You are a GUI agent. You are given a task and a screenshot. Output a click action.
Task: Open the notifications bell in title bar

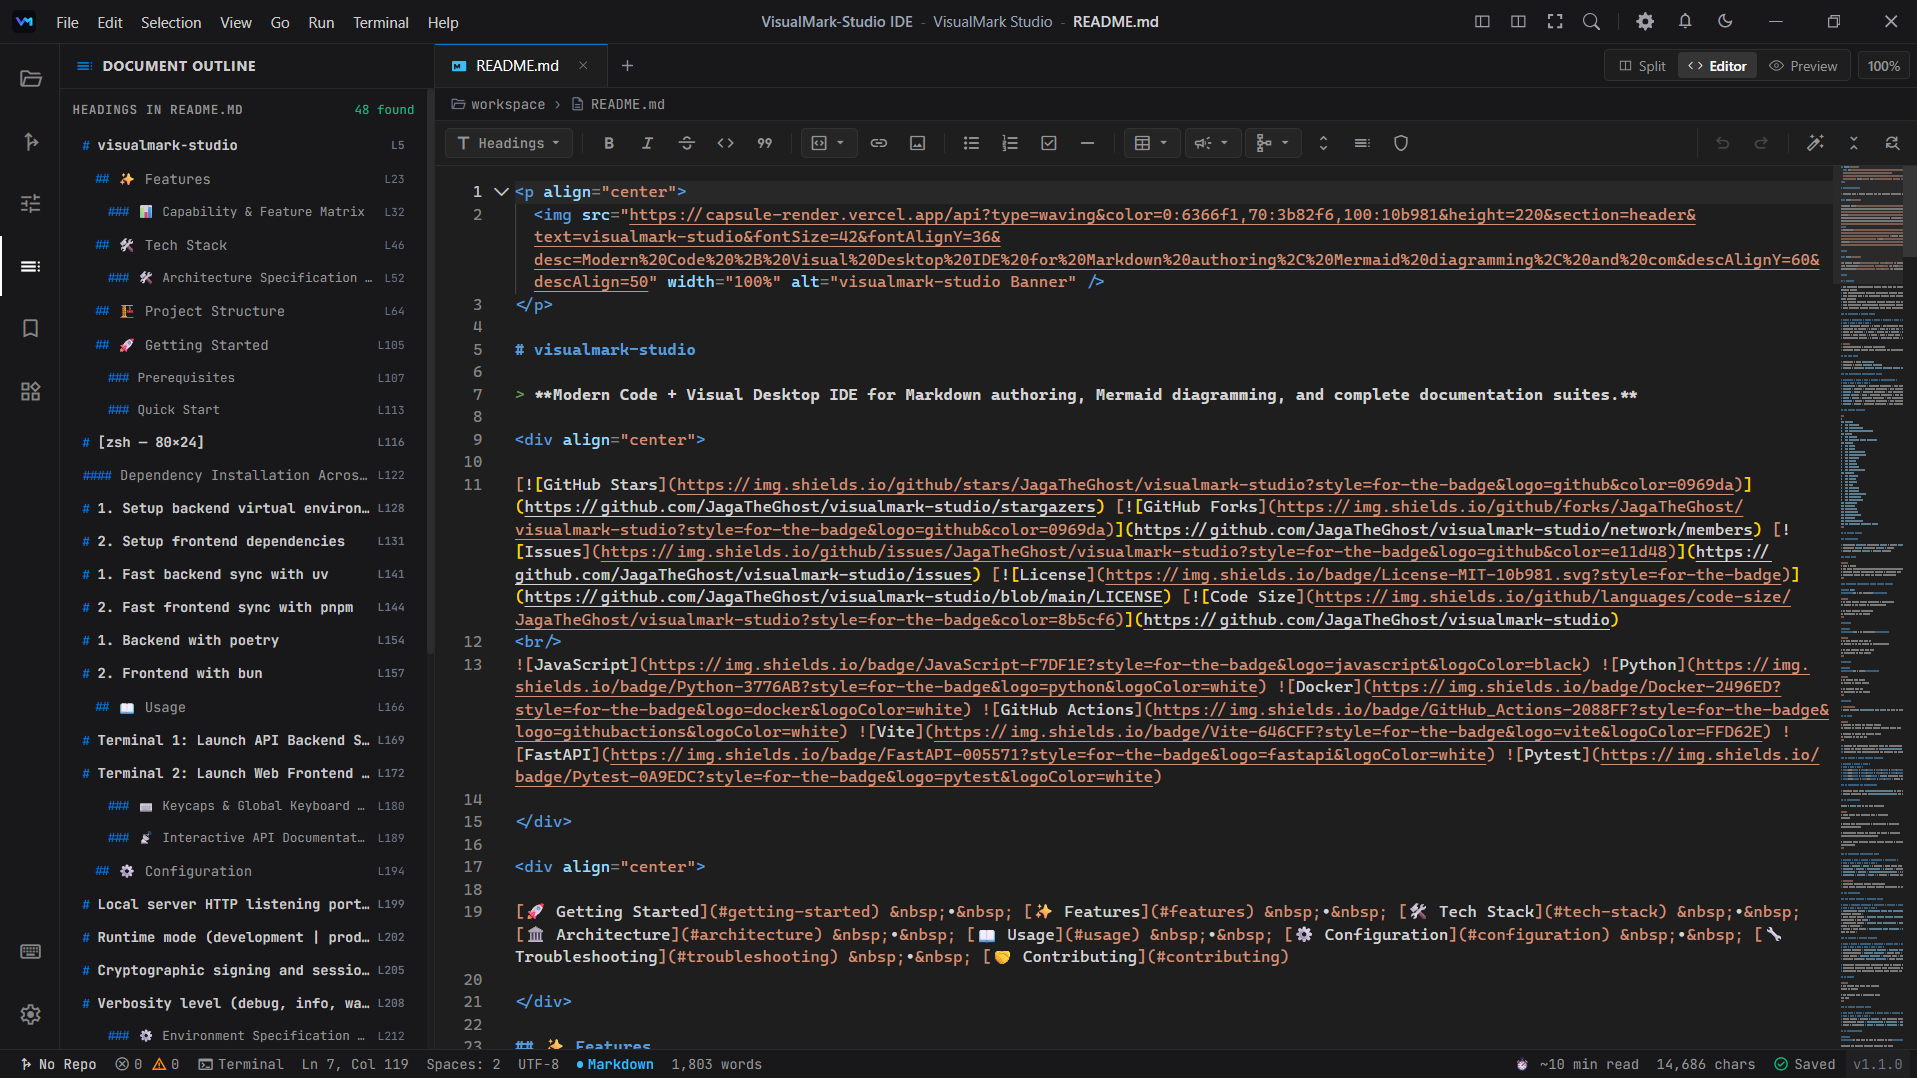(1685, 21)
